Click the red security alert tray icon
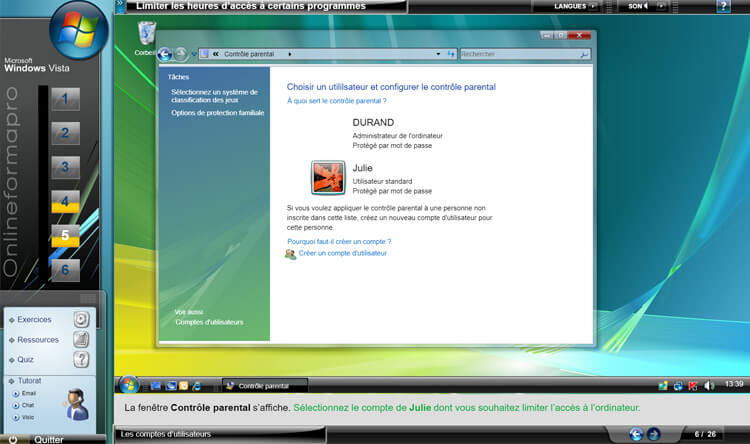 (x=693, y=386)
